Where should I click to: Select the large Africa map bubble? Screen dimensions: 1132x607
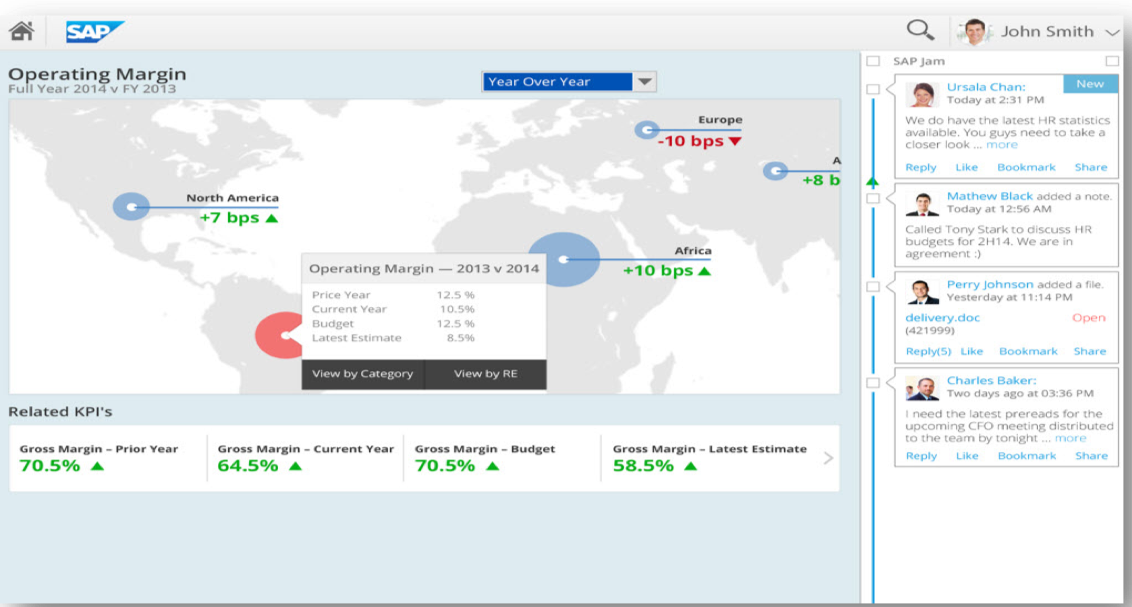(x=563, y=259)
